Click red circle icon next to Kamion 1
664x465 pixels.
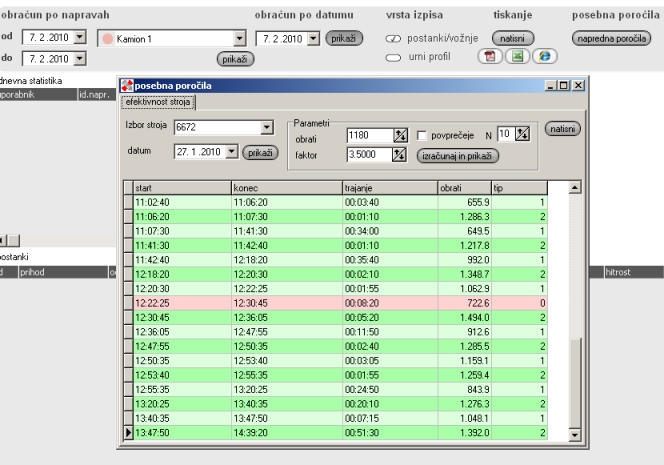(x=108, y=39)
